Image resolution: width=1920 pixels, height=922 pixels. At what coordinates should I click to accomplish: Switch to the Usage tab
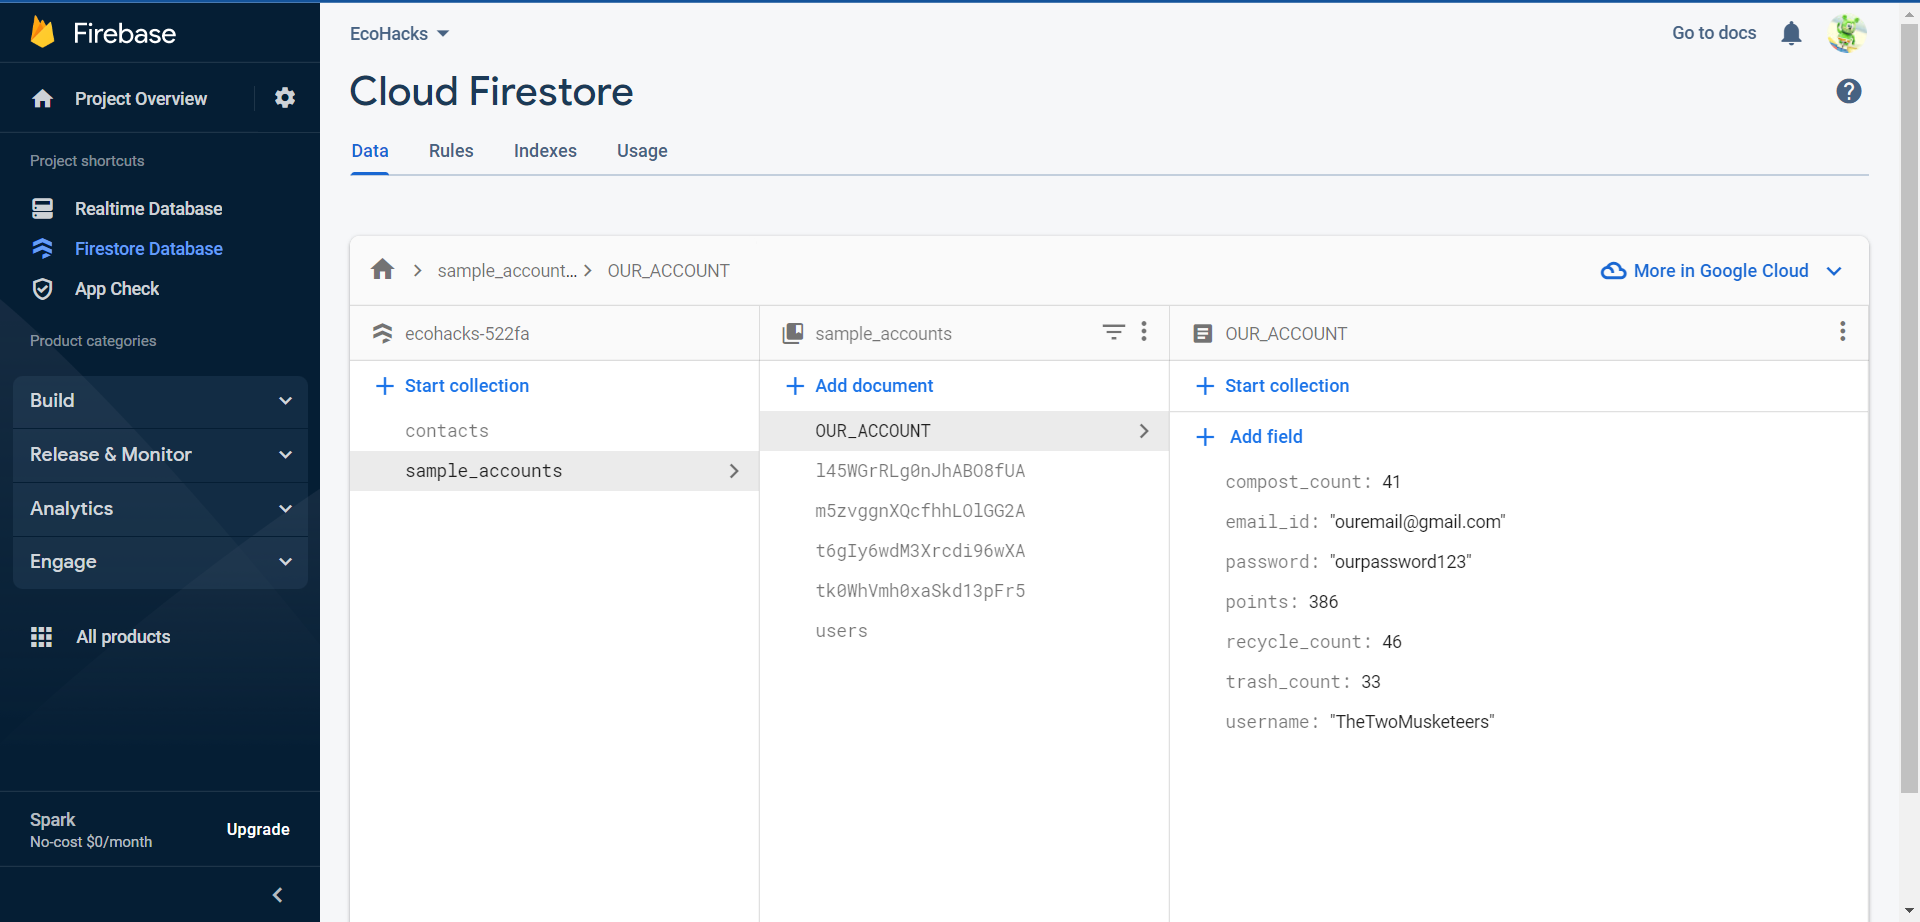(x=642, y=151)
